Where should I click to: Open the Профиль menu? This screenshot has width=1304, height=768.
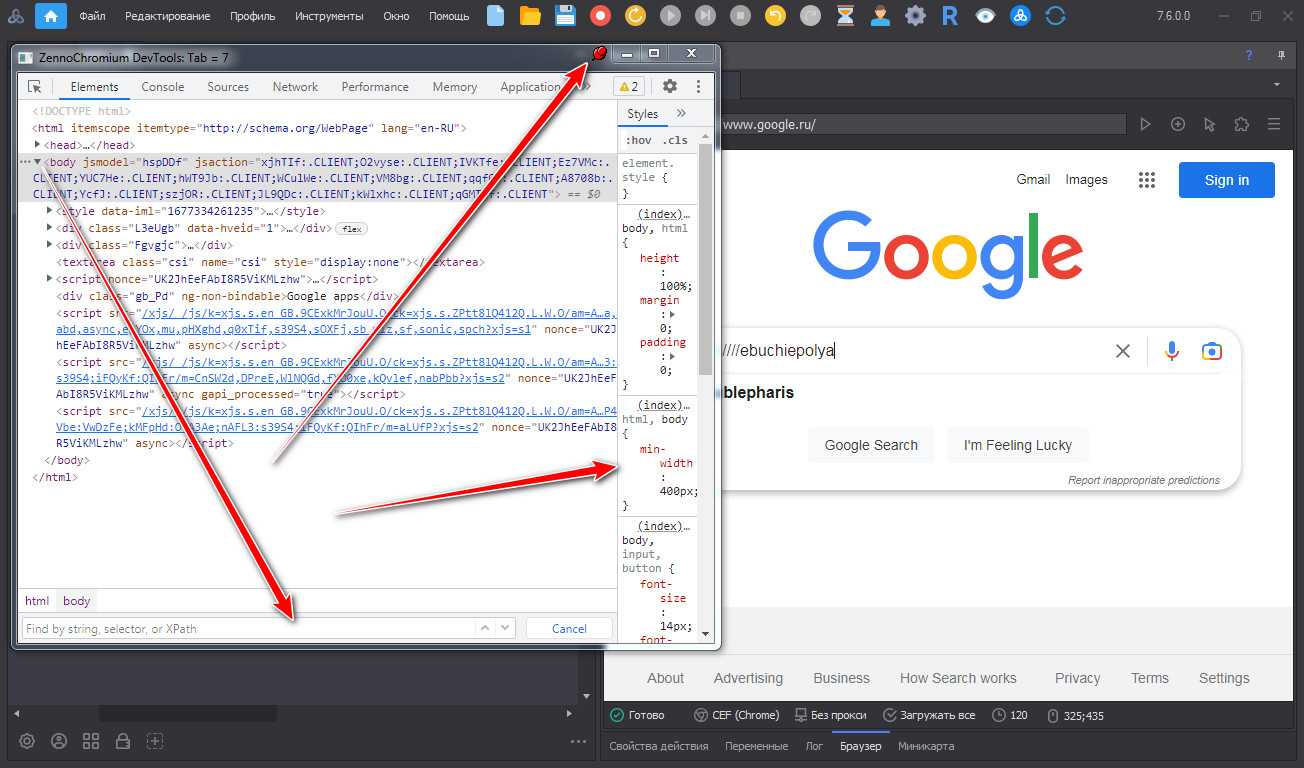pos(253,17)
